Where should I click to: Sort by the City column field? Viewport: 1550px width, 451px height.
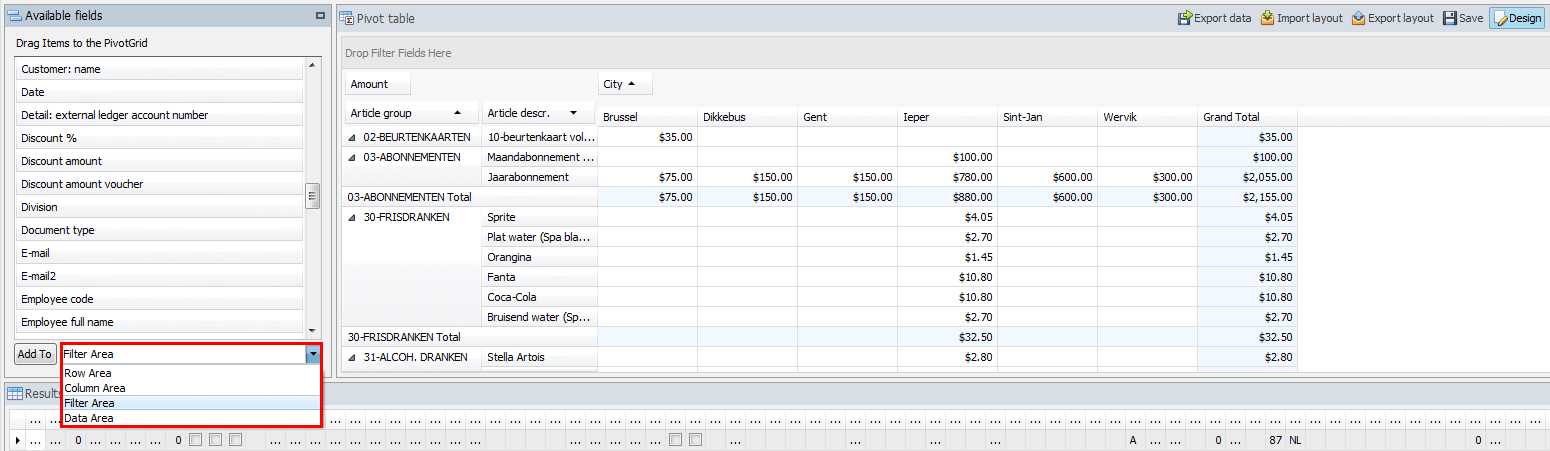625,85
